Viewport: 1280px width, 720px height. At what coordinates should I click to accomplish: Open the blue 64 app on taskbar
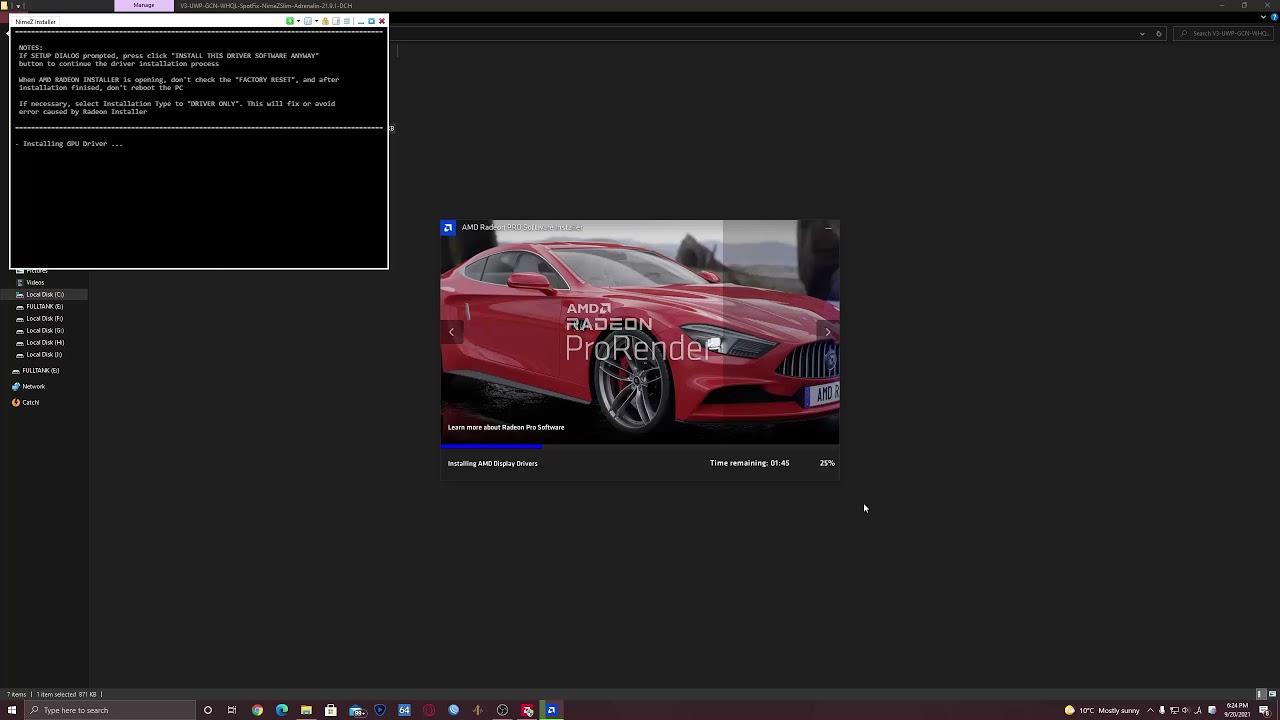[404, 710]
